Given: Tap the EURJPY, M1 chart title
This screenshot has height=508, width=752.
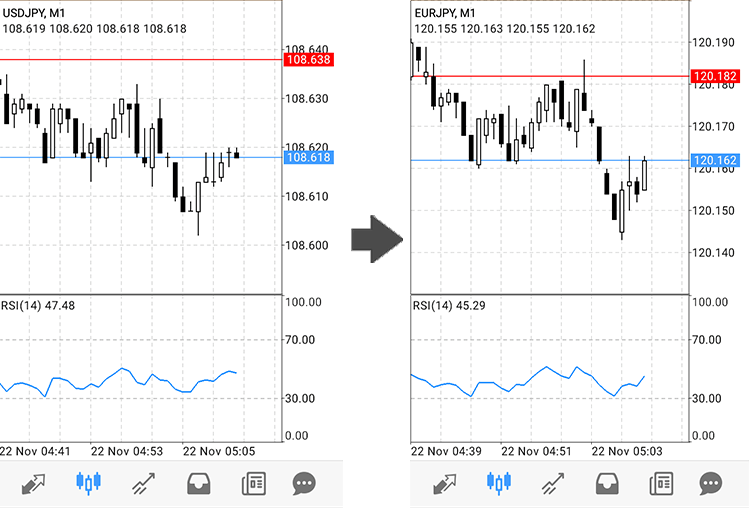Looking at the screenshot, I should tap(449, 12).
